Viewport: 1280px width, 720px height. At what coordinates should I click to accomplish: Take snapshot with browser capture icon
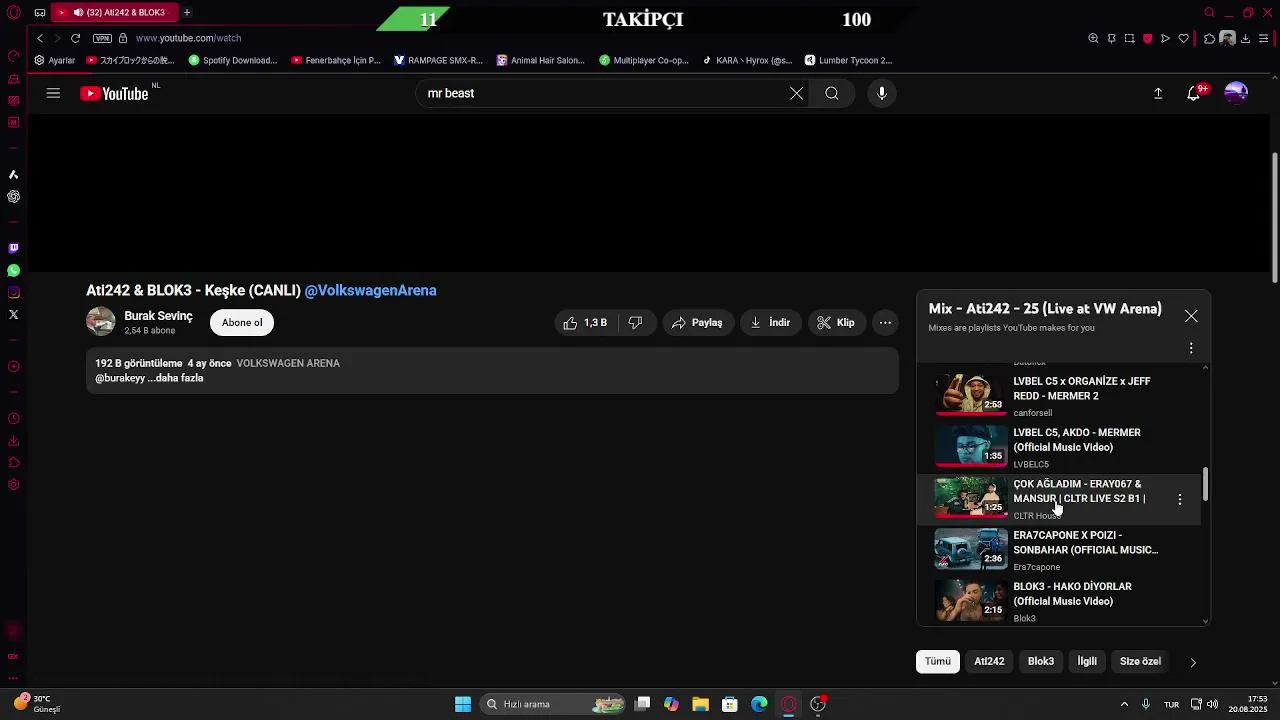[x=1129, y=38]
